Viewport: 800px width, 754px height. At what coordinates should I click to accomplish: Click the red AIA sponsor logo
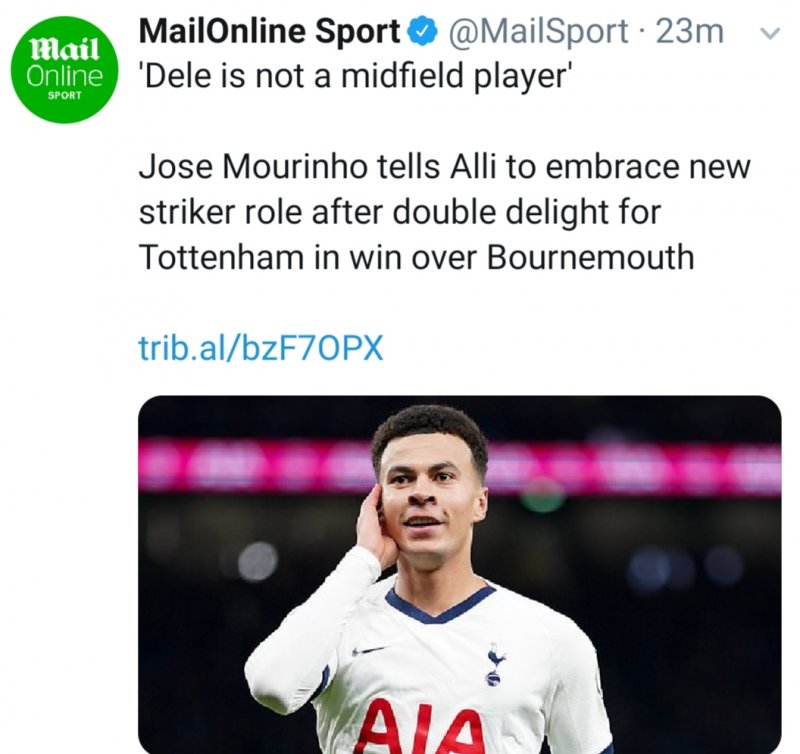pyautogui.click(x=423, y=727)
